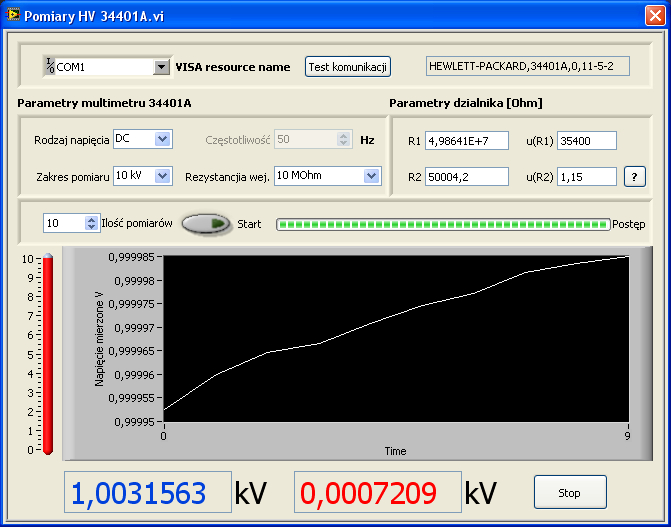Click the Napięcie mierzone V axis label

(100, 337)
